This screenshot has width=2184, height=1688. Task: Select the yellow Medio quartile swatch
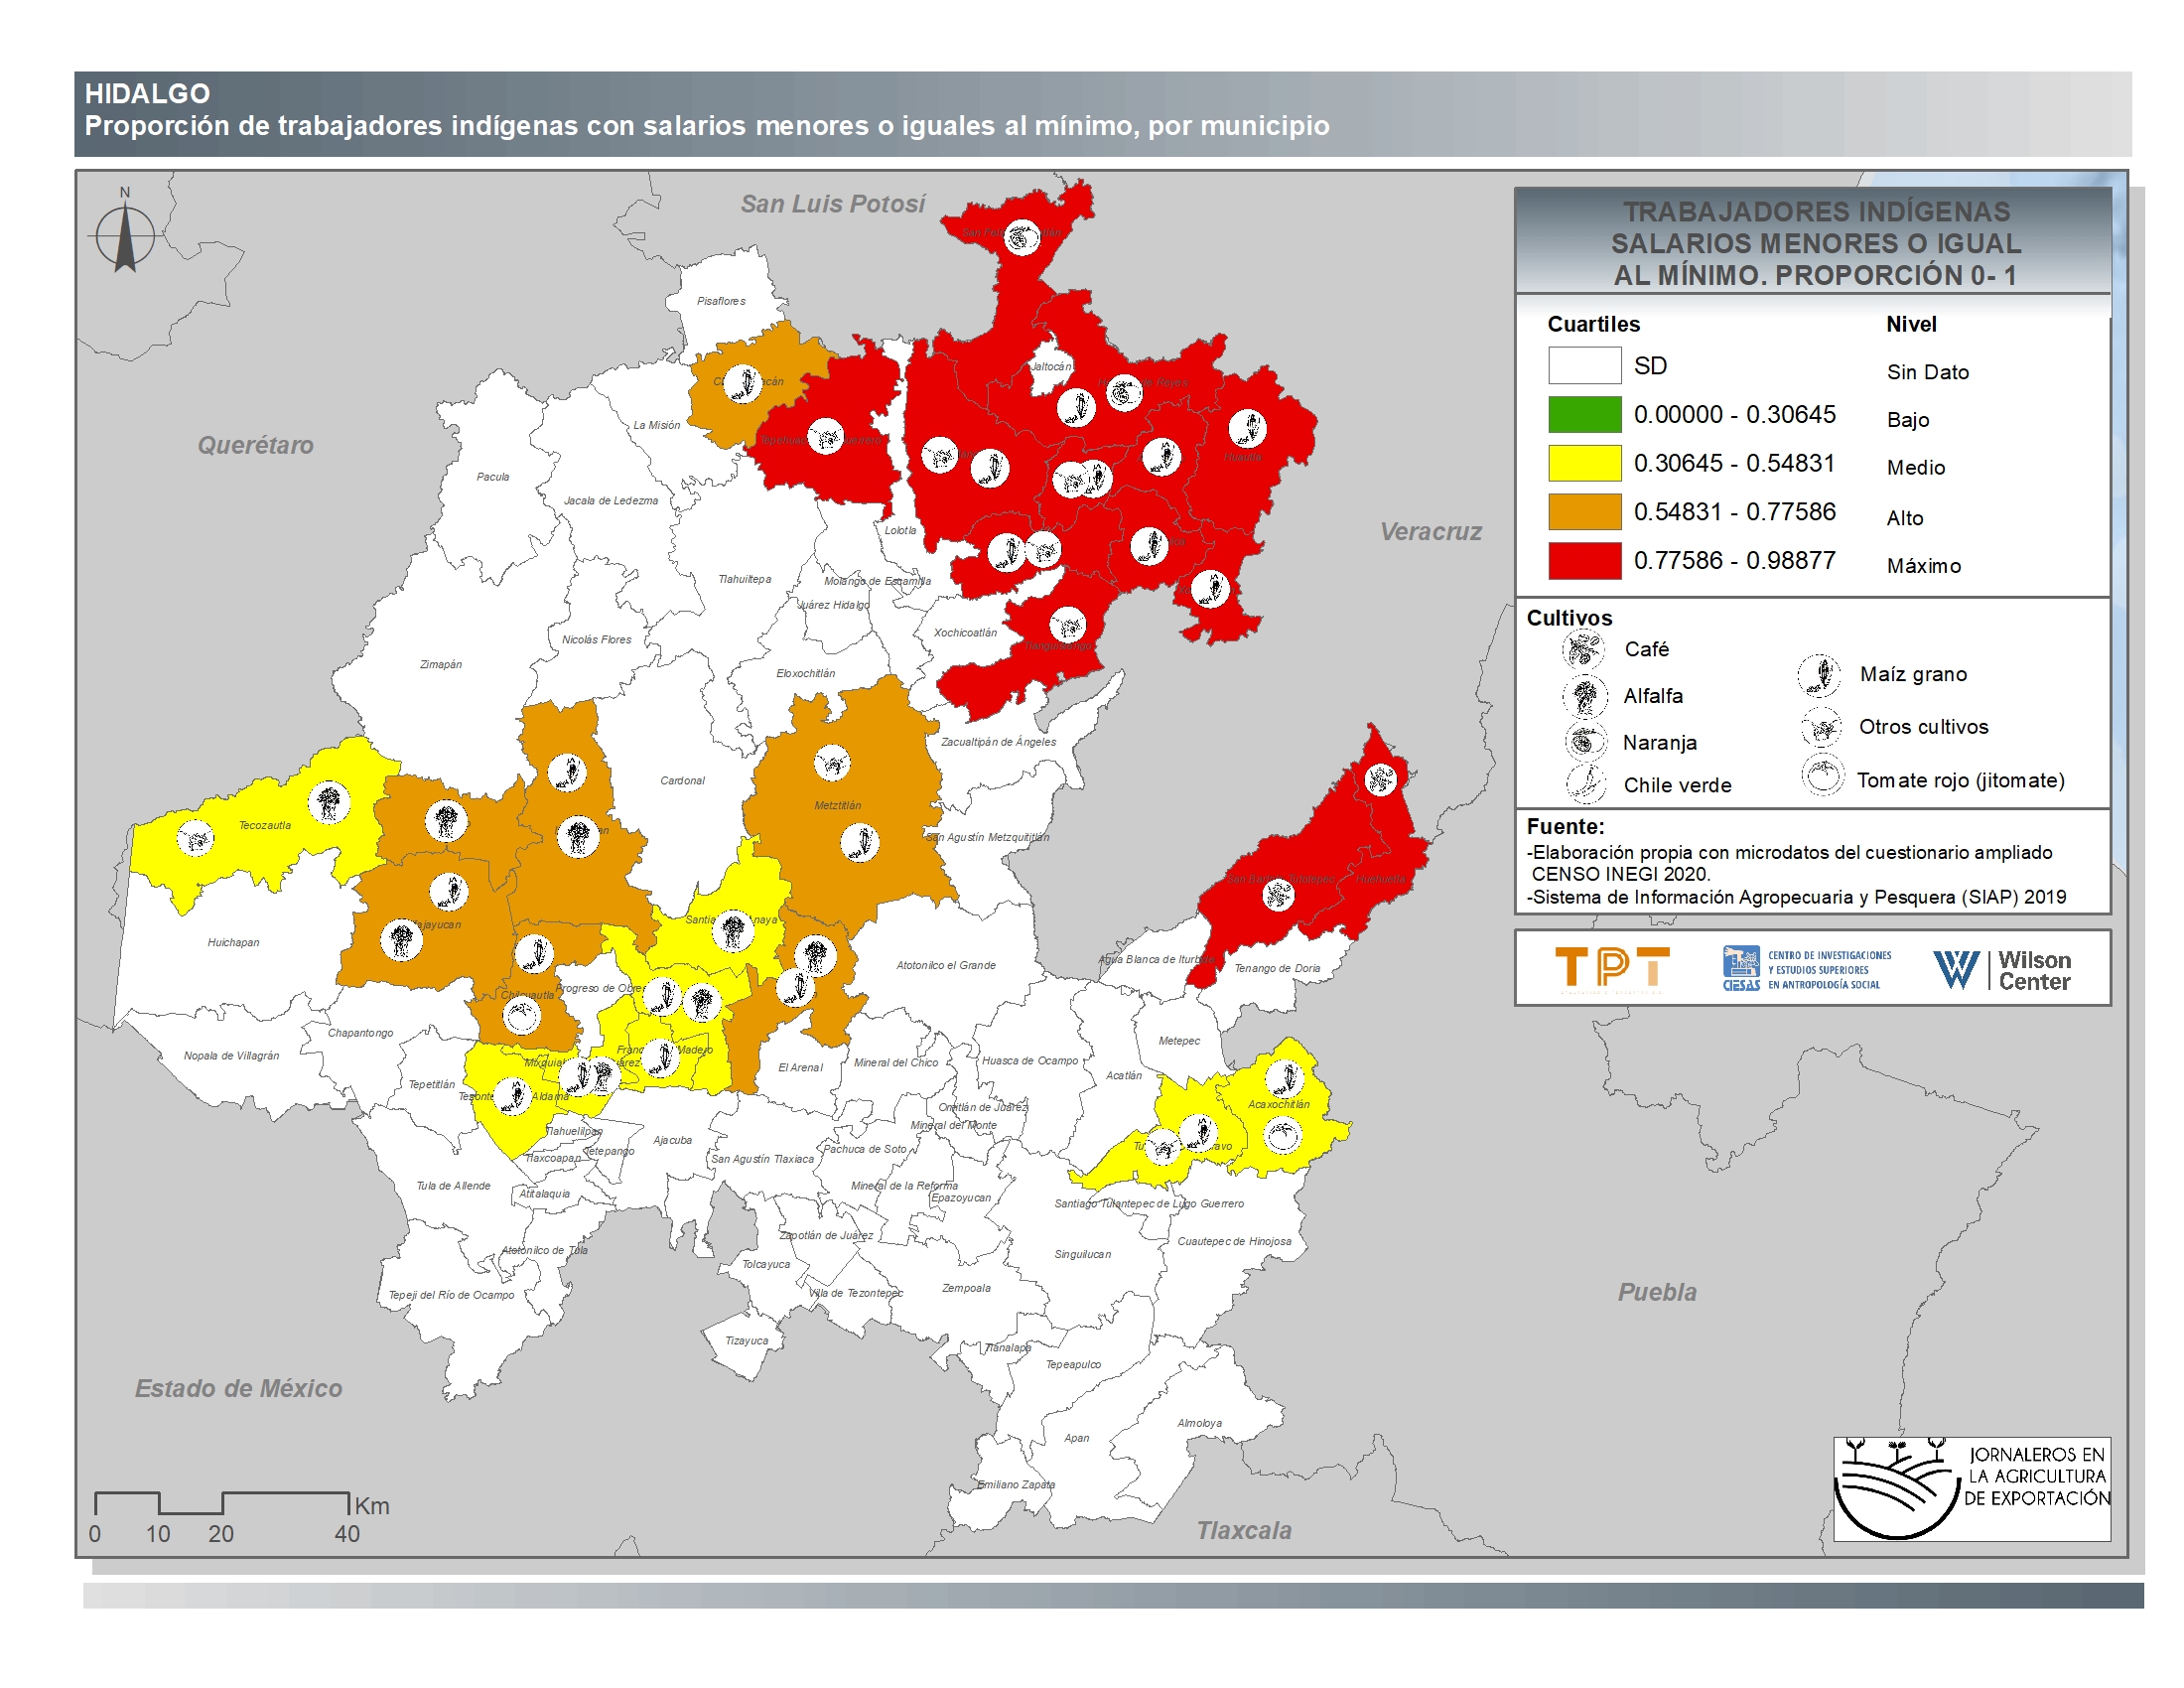pos(1584,464)
